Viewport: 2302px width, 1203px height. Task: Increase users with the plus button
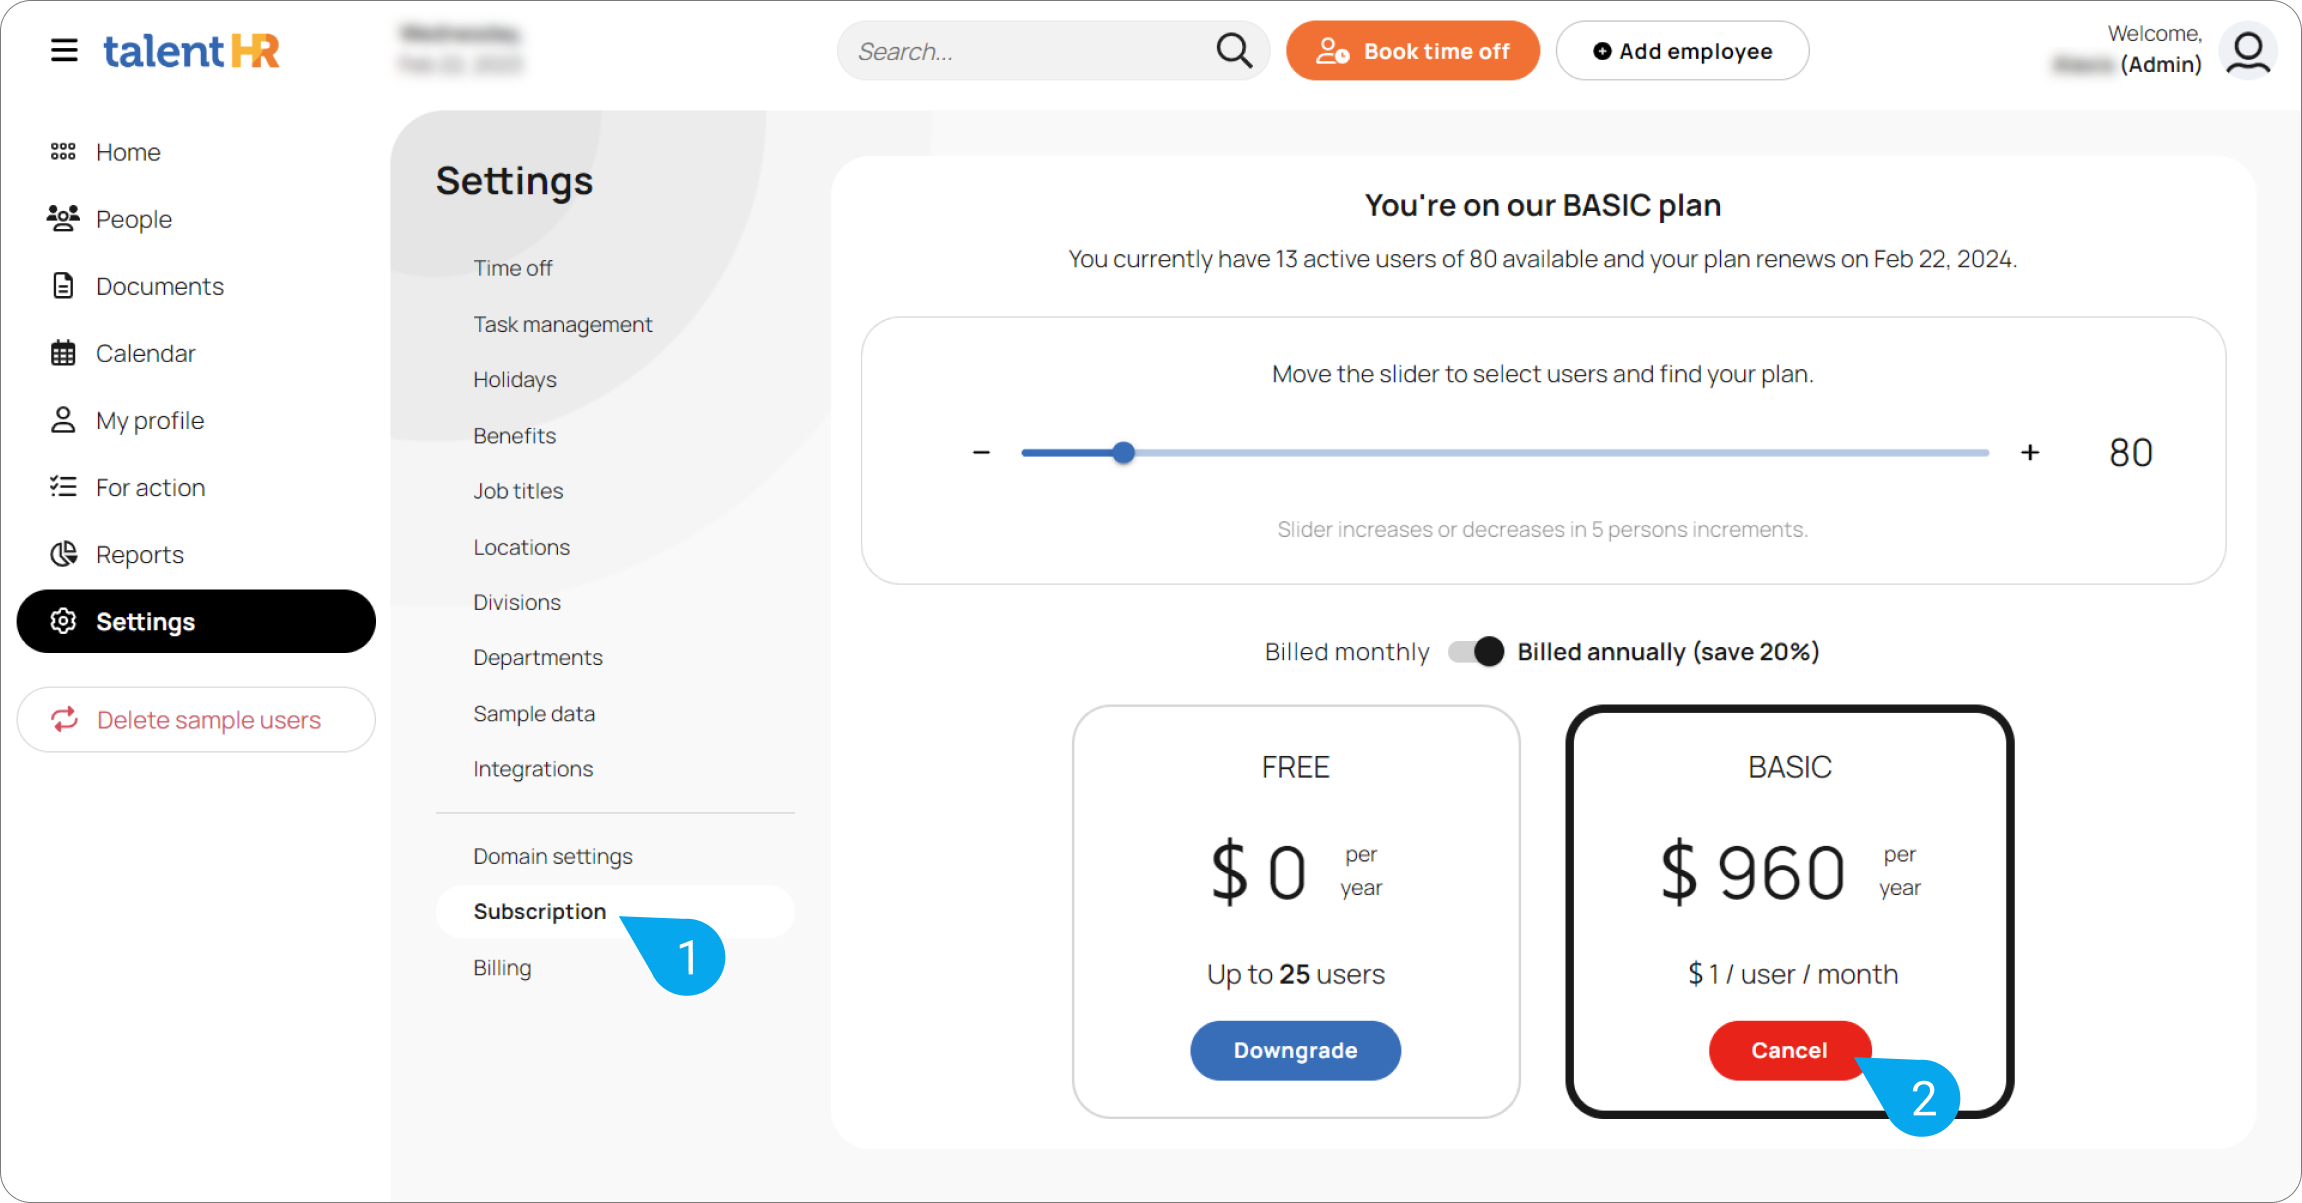pos(2030,453)
